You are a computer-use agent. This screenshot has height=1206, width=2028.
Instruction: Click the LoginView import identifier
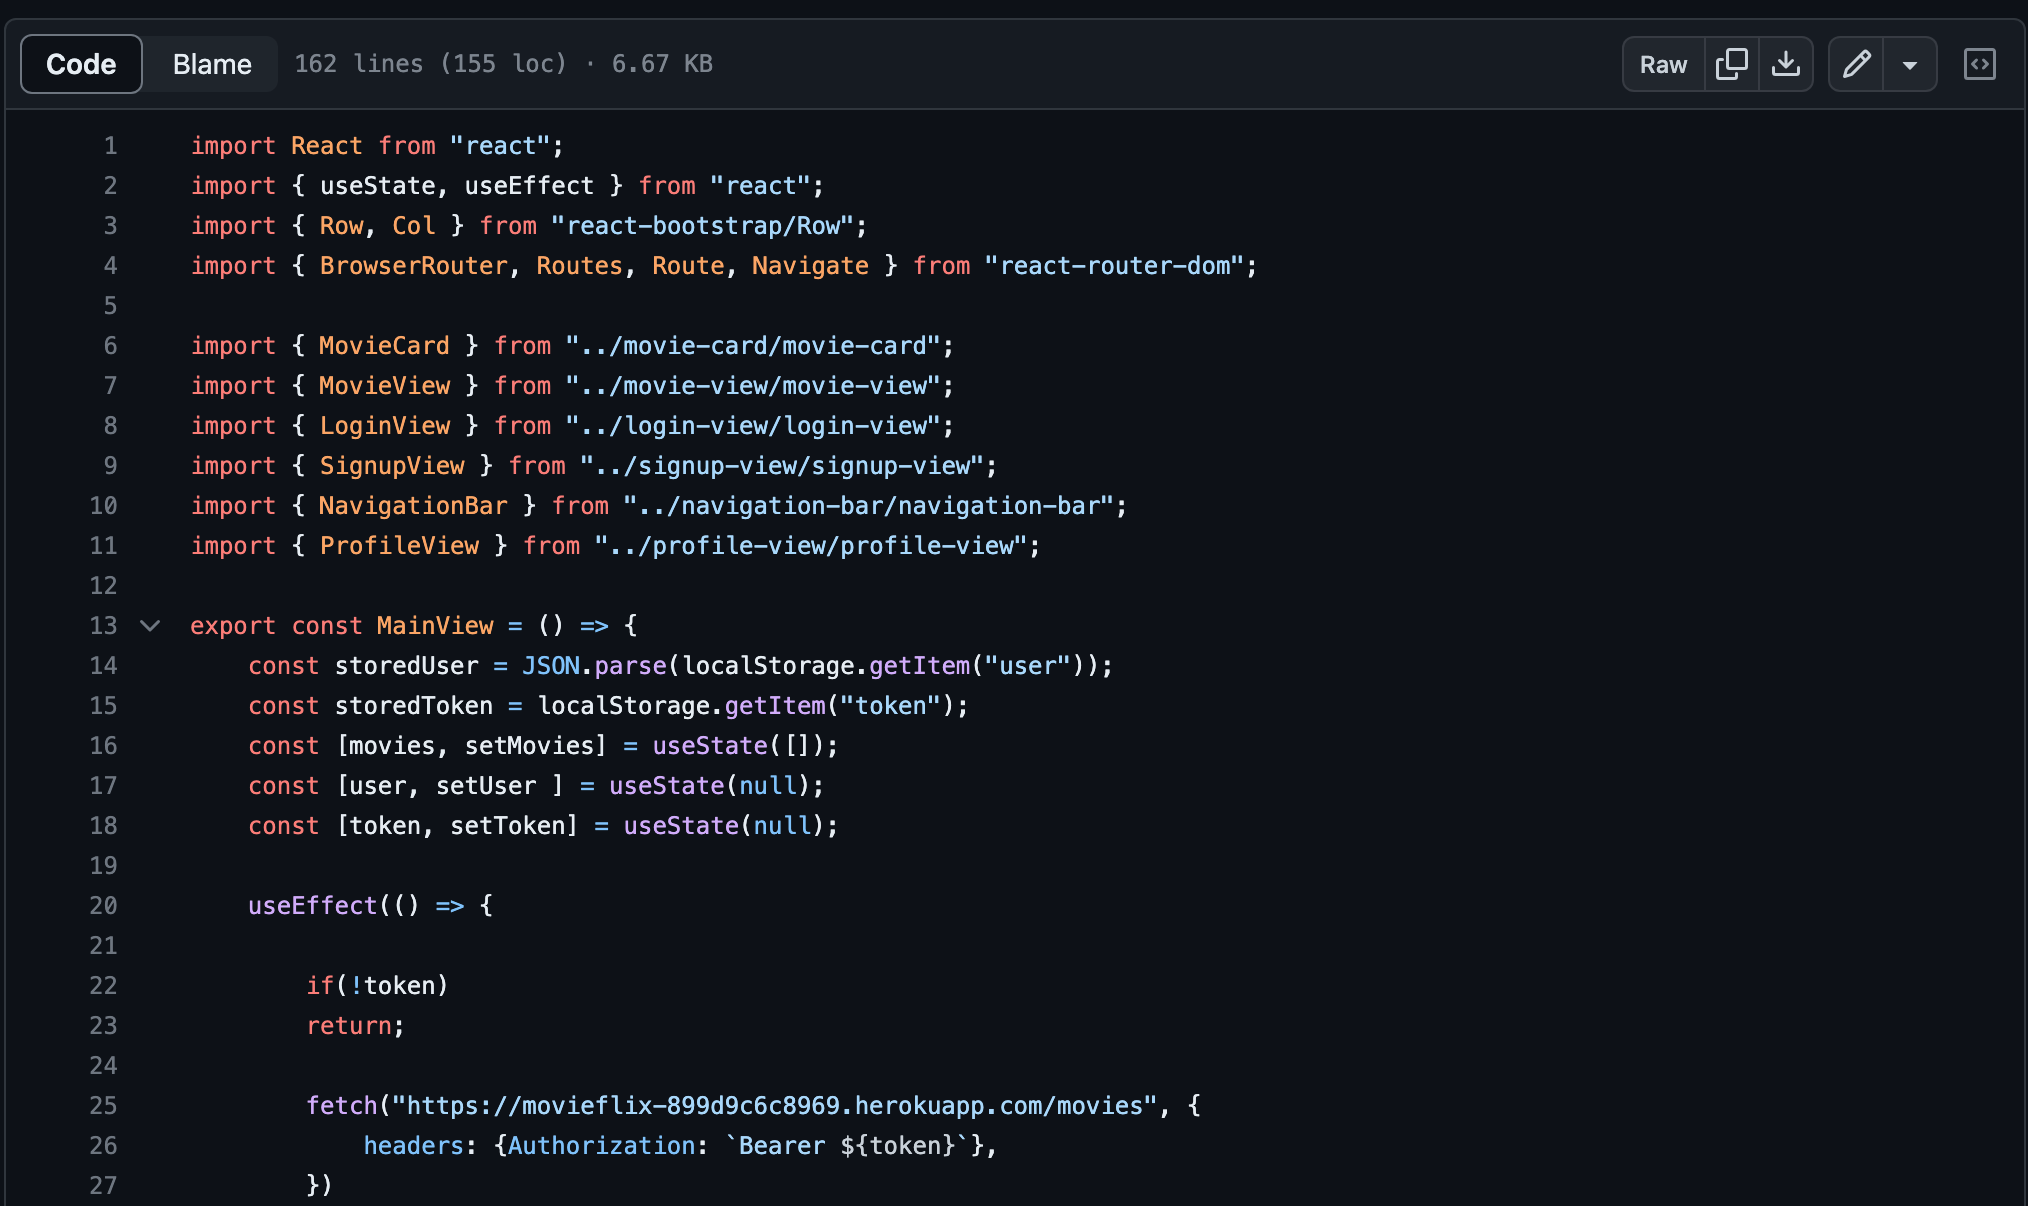coord(384,426)
